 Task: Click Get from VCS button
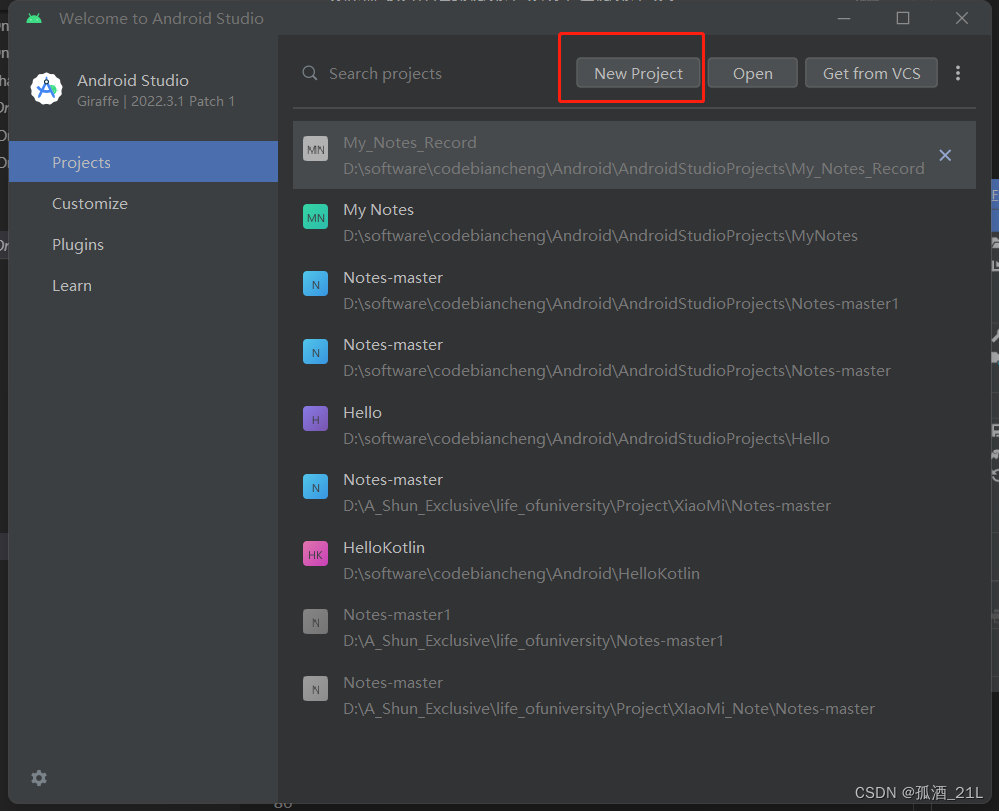(871, 73)
